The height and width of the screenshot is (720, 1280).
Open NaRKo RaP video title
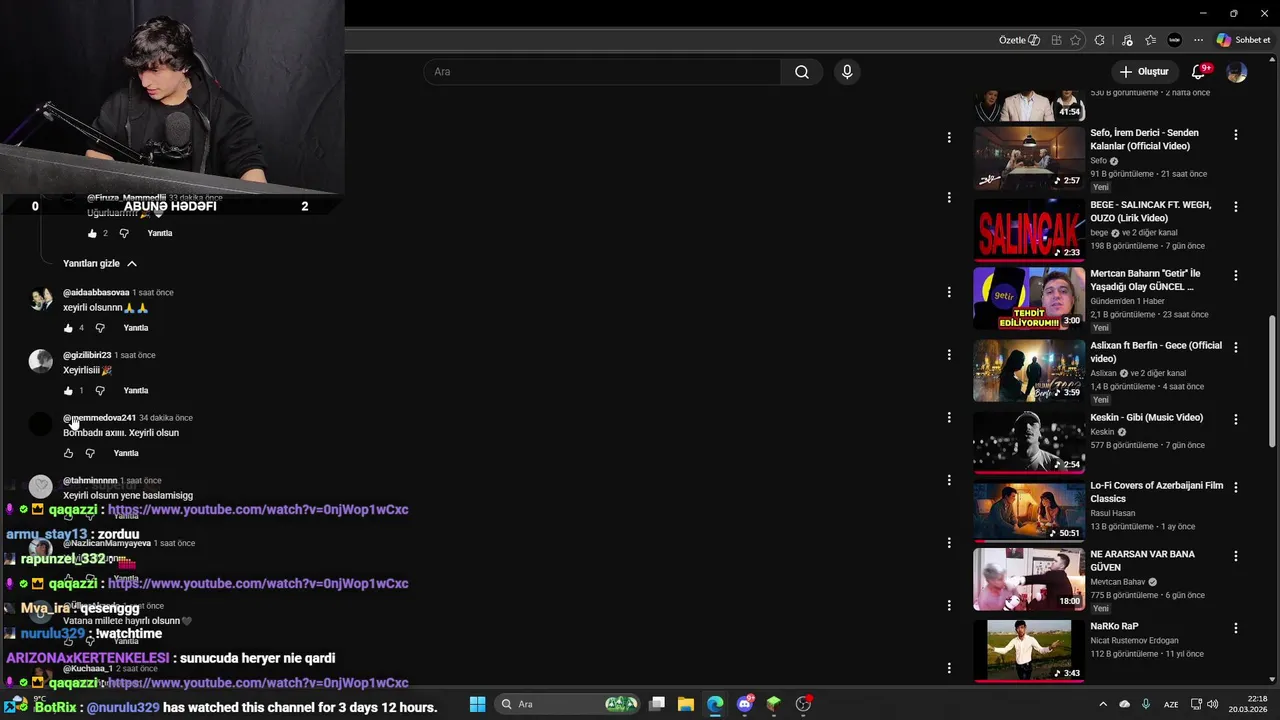pyautogui.click(x=1114, y=627)
